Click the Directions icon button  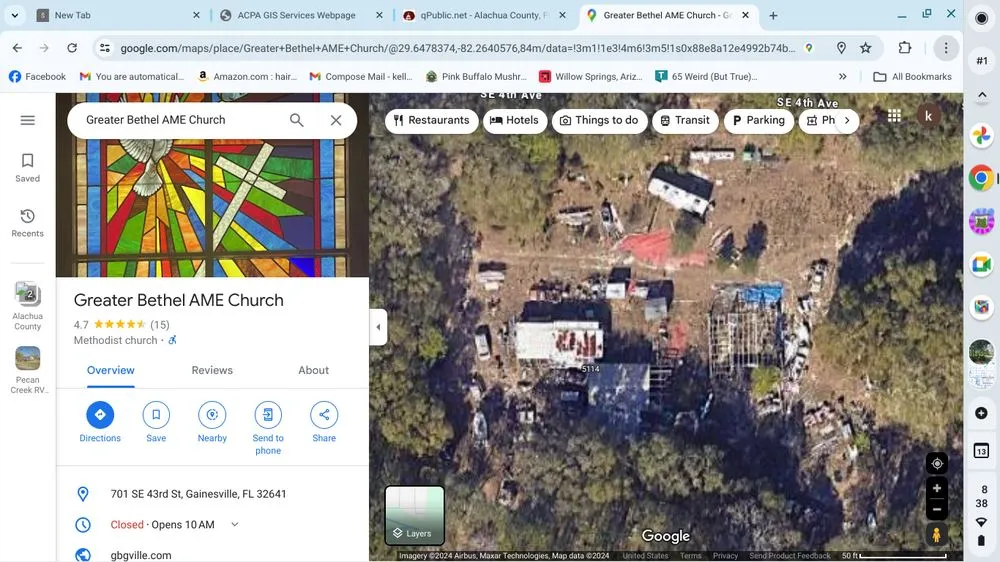coord(100,415)
